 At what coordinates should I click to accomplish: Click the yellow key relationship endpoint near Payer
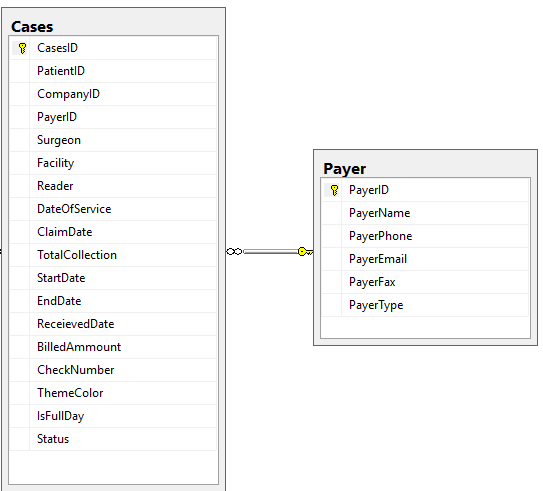305,251
